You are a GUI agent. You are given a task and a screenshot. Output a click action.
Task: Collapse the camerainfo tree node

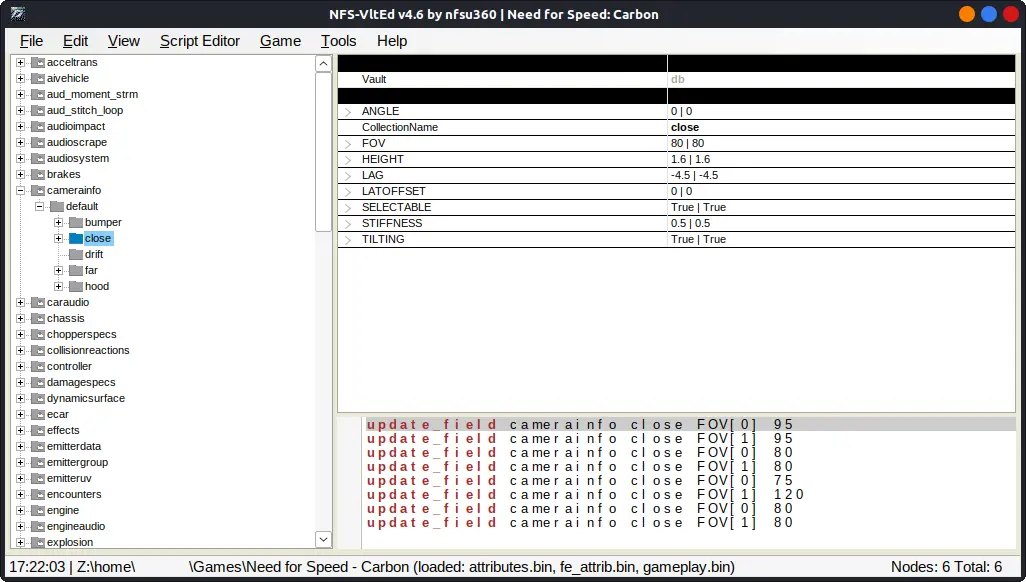(x=20, y=191)
